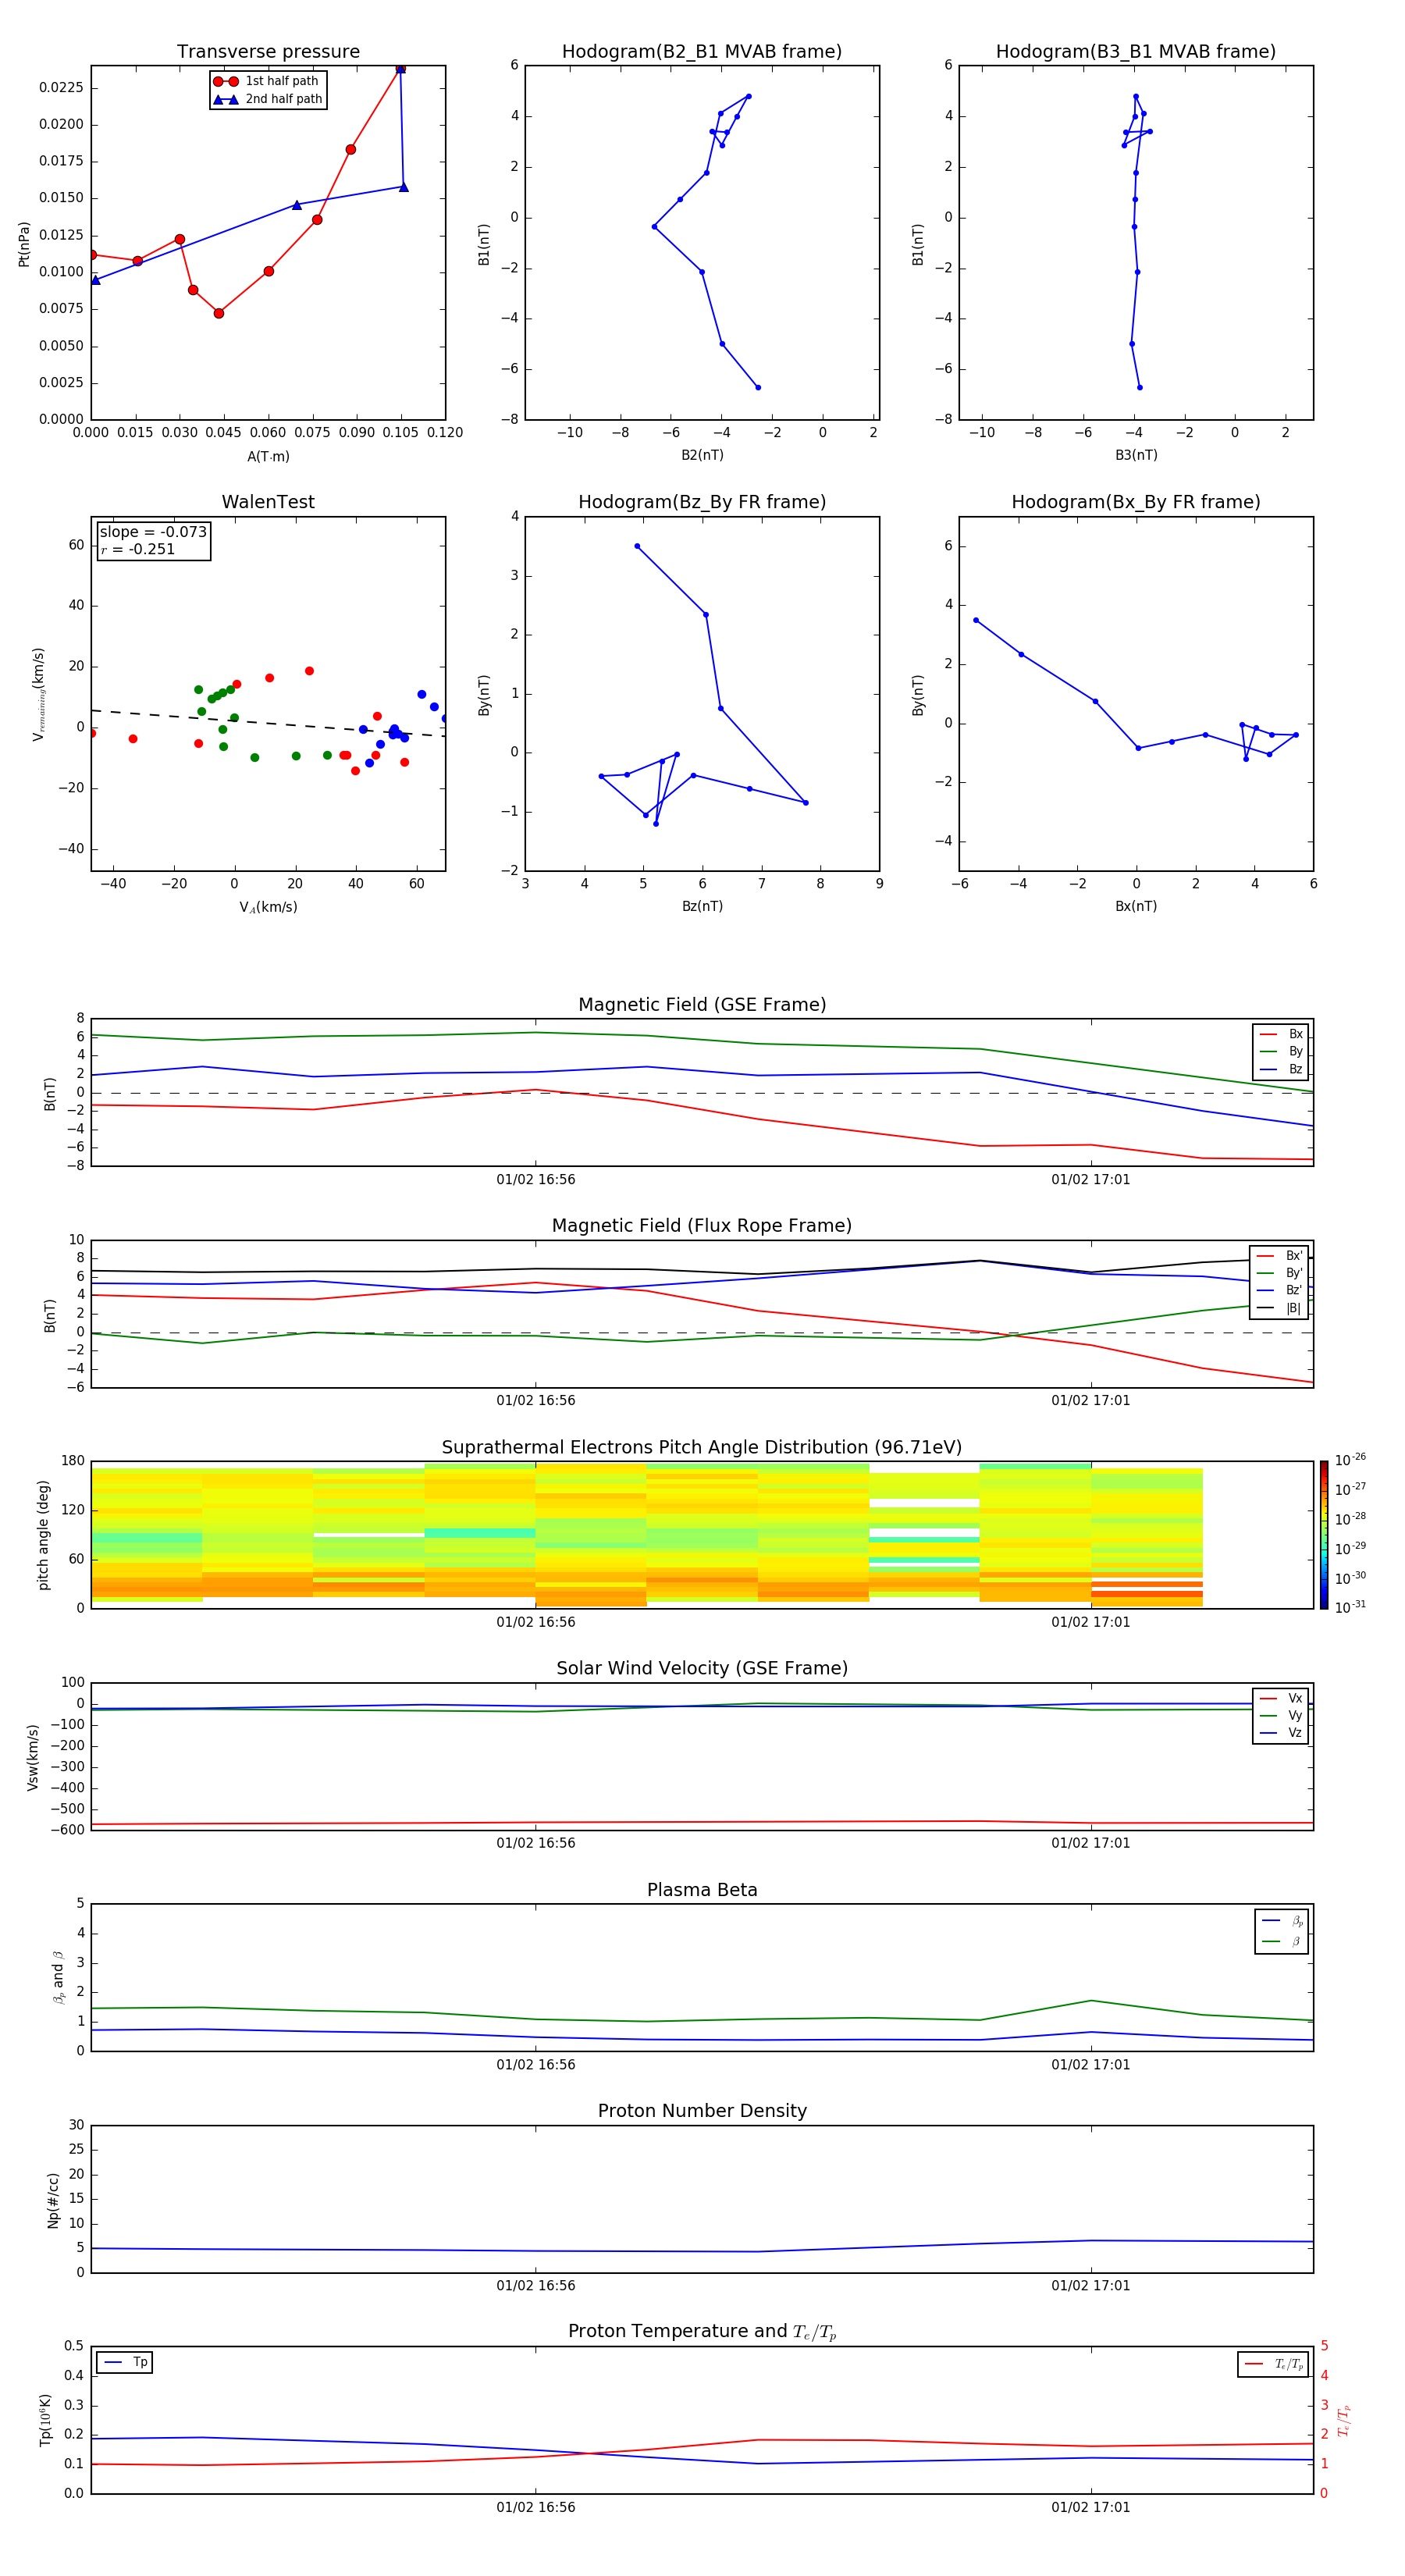The width and height of the screenshot is (1405, 2576).
Task: Select the |B| legend entry in Flux Rope plot
Action: [1280, 1308]
